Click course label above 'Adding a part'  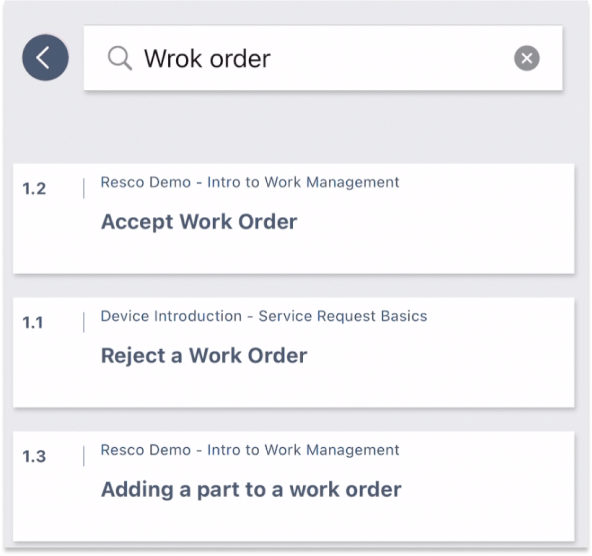[250, 450]
